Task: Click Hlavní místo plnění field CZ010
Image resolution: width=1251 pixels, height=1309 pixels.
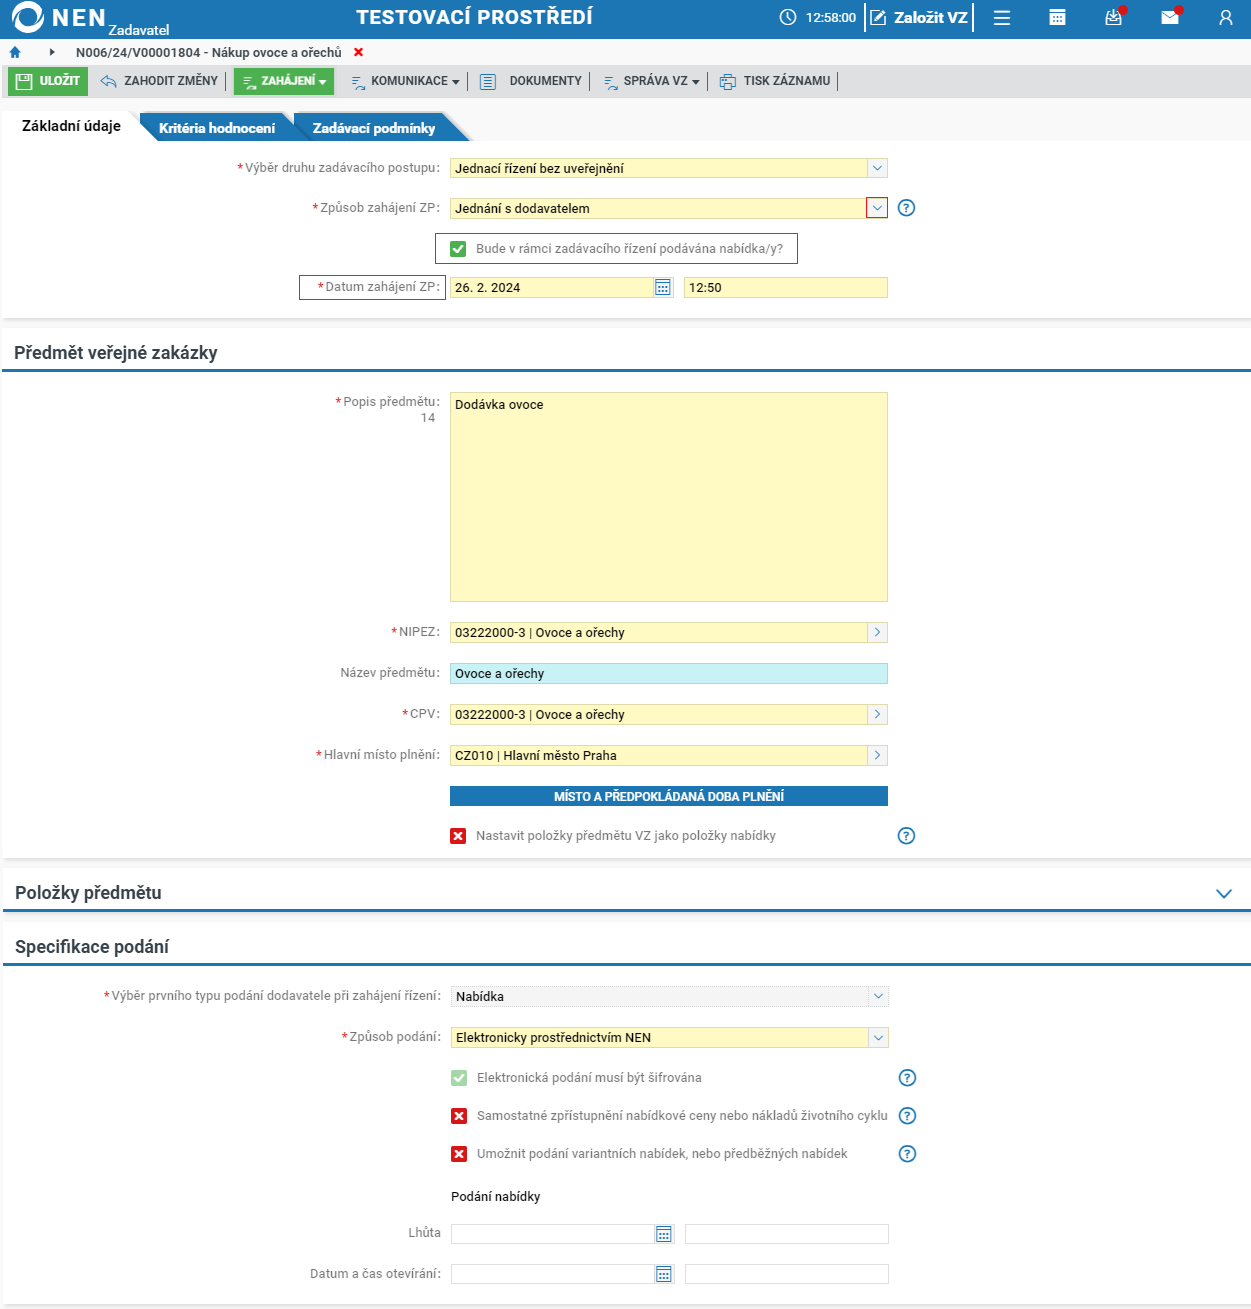Action: pos(659,755)
